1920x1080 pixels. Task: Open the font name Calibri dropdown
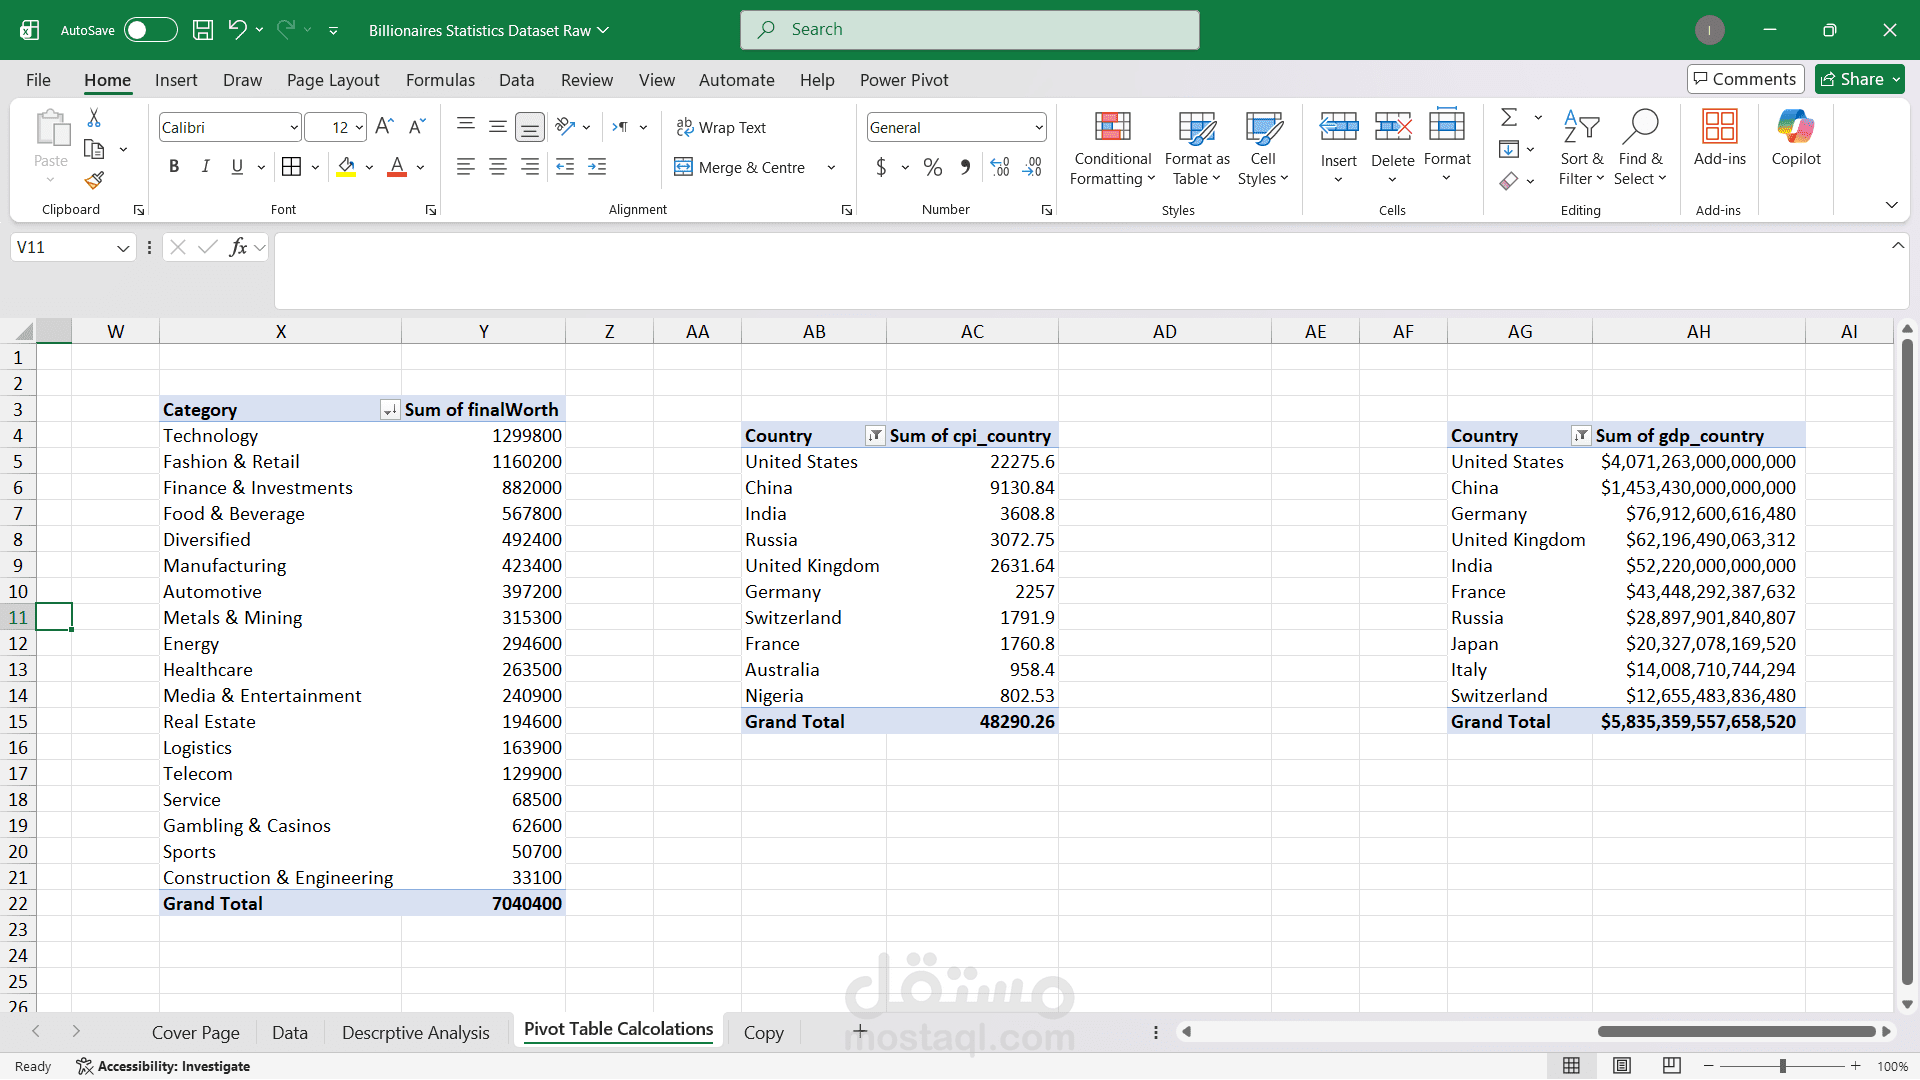click(x=294, y=128)
